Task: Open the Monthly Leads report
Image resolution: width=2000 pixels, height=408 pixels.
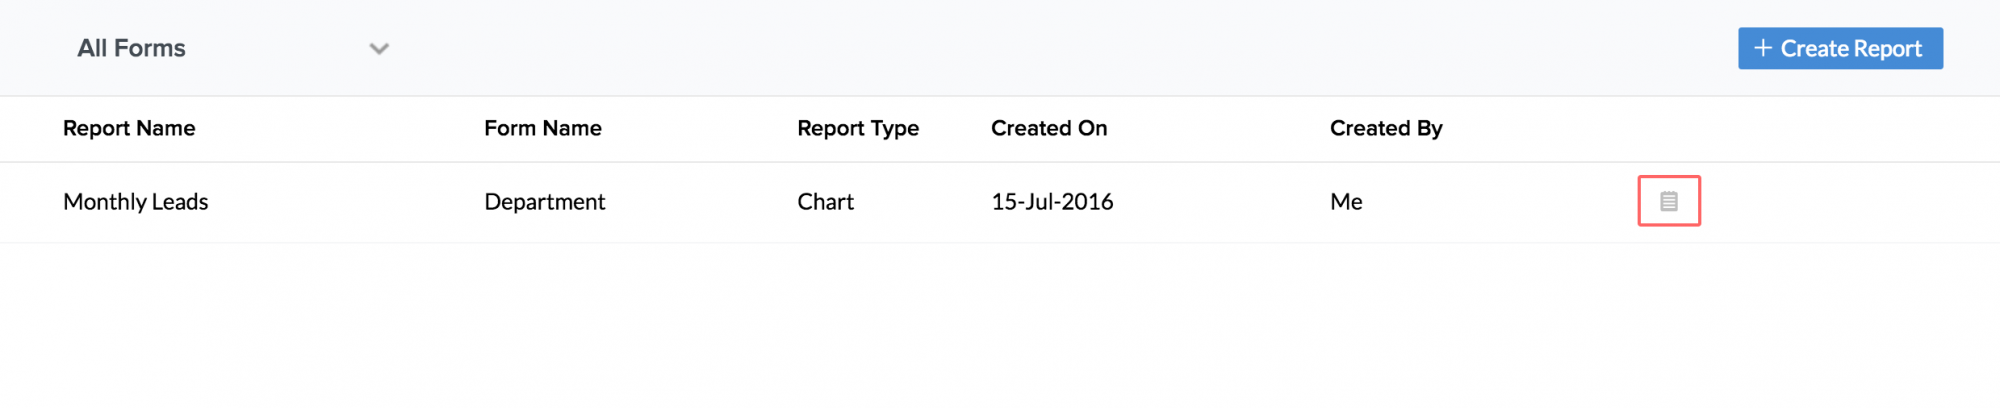Action: click(x=136, y=202)
